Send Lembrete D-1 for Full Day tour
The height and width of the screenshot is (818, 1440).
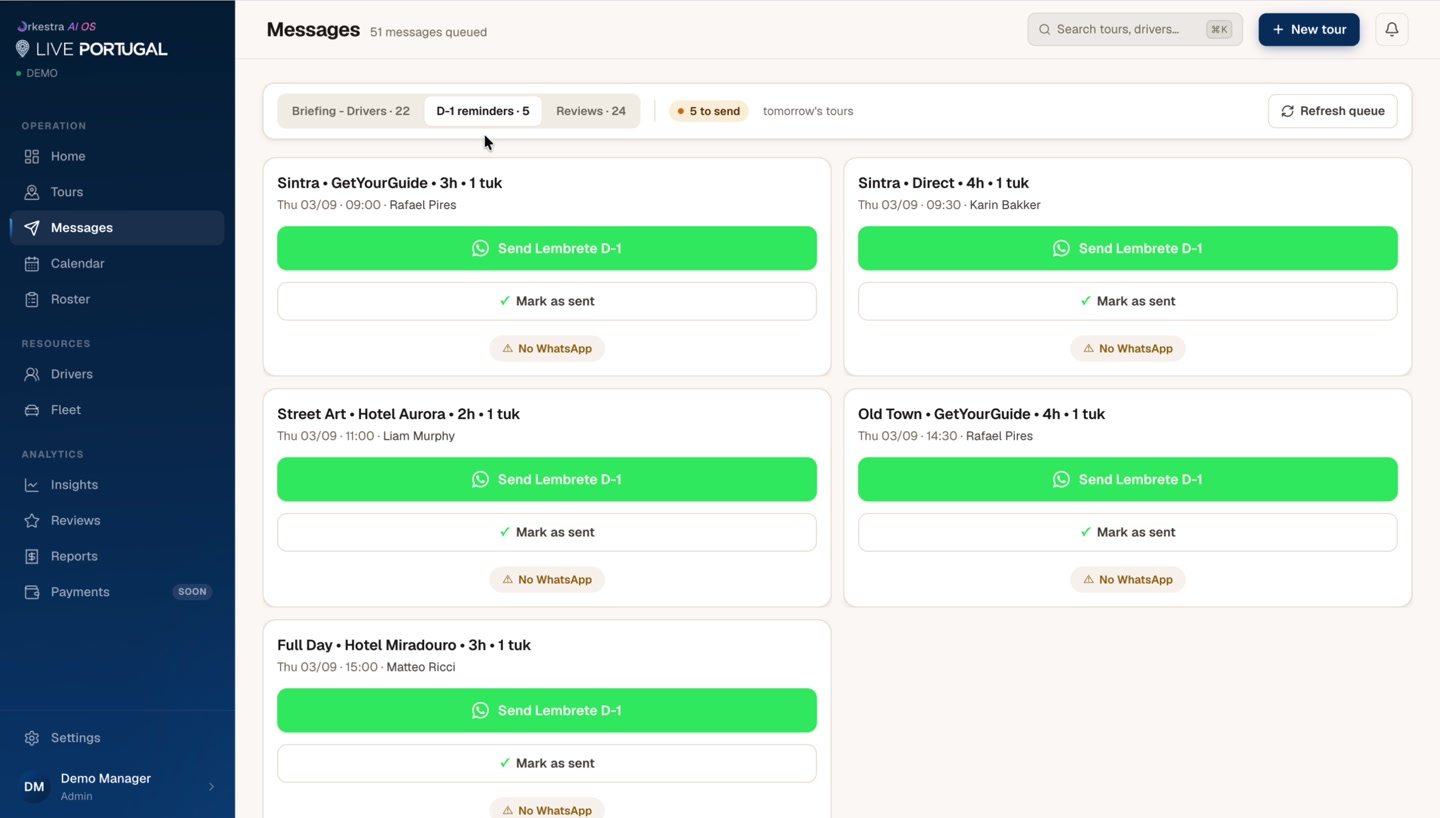tap(547, 710)
